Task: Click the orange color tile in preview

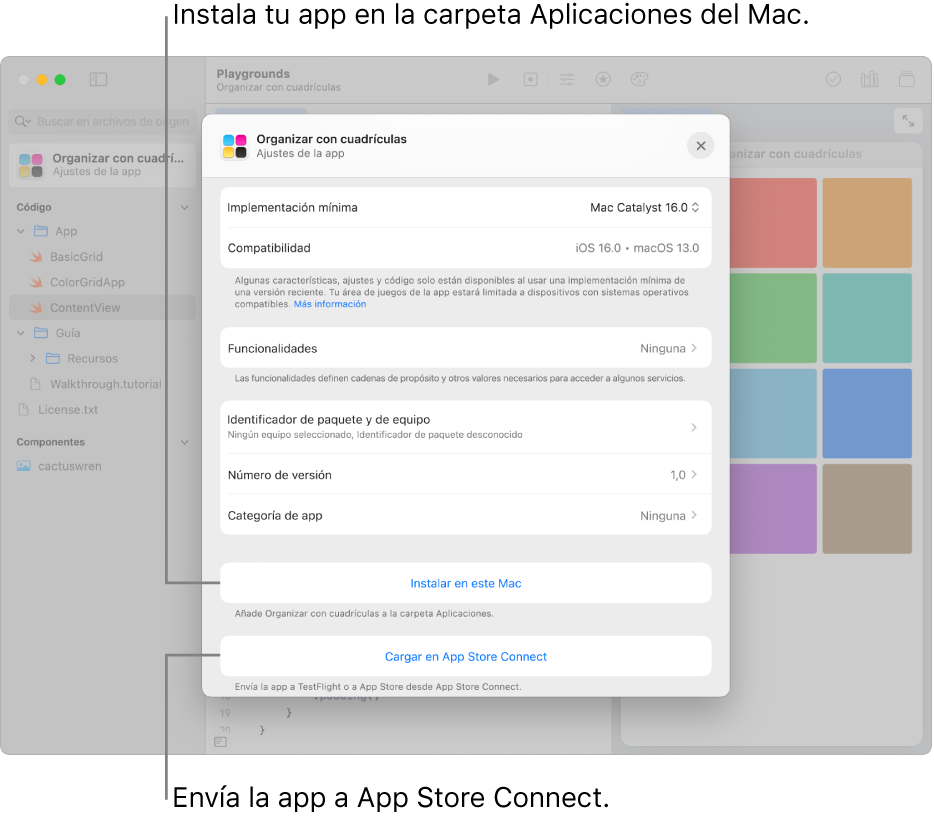Action: [x=867, y=223]
